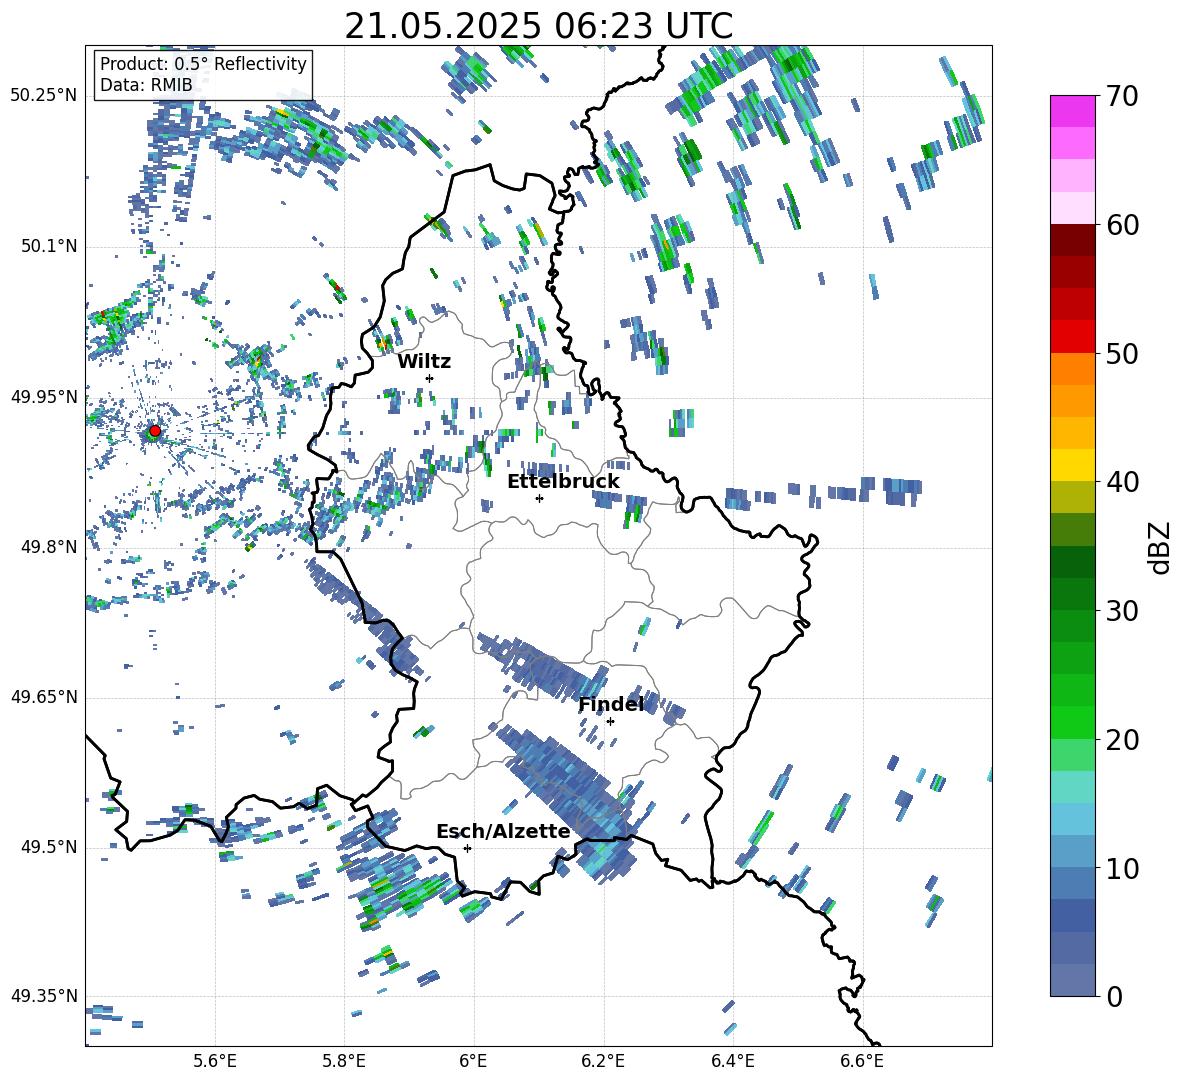Click the 50 tick on colorbar
Image resolution: width=1184 pixels, height=1081 pixels.
click(x=1121, y=354)
